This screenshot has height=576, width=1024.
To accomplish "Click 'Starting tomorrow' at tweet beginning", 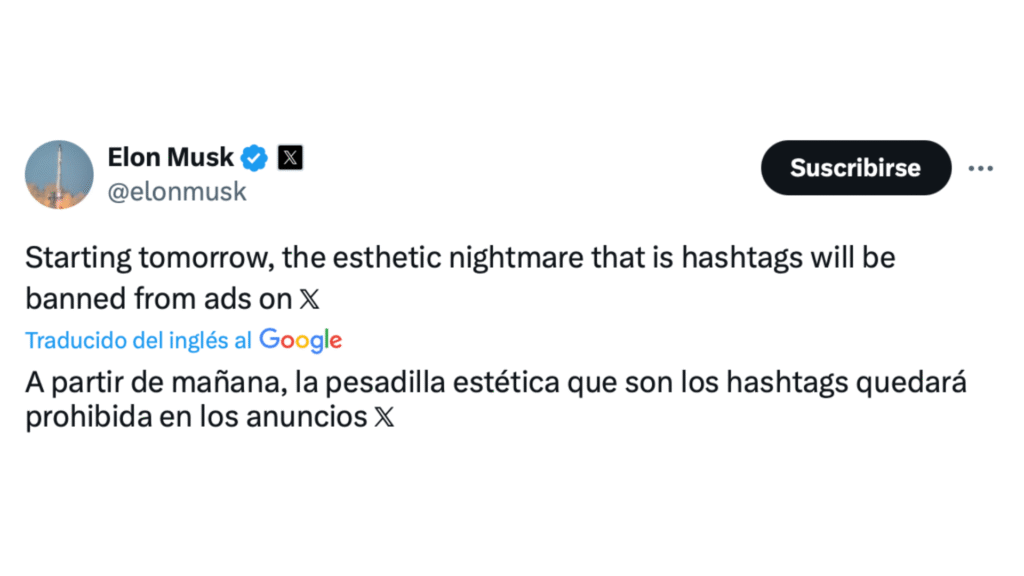I will coord(148,258).
